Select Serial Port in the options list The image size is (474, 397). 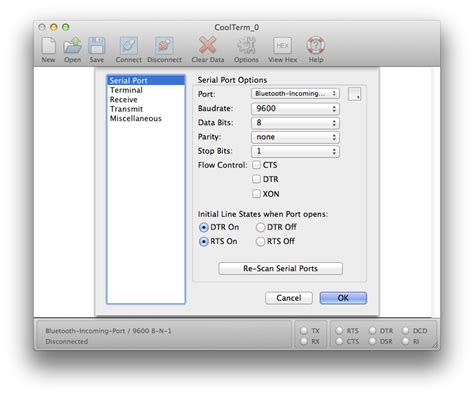146,80
